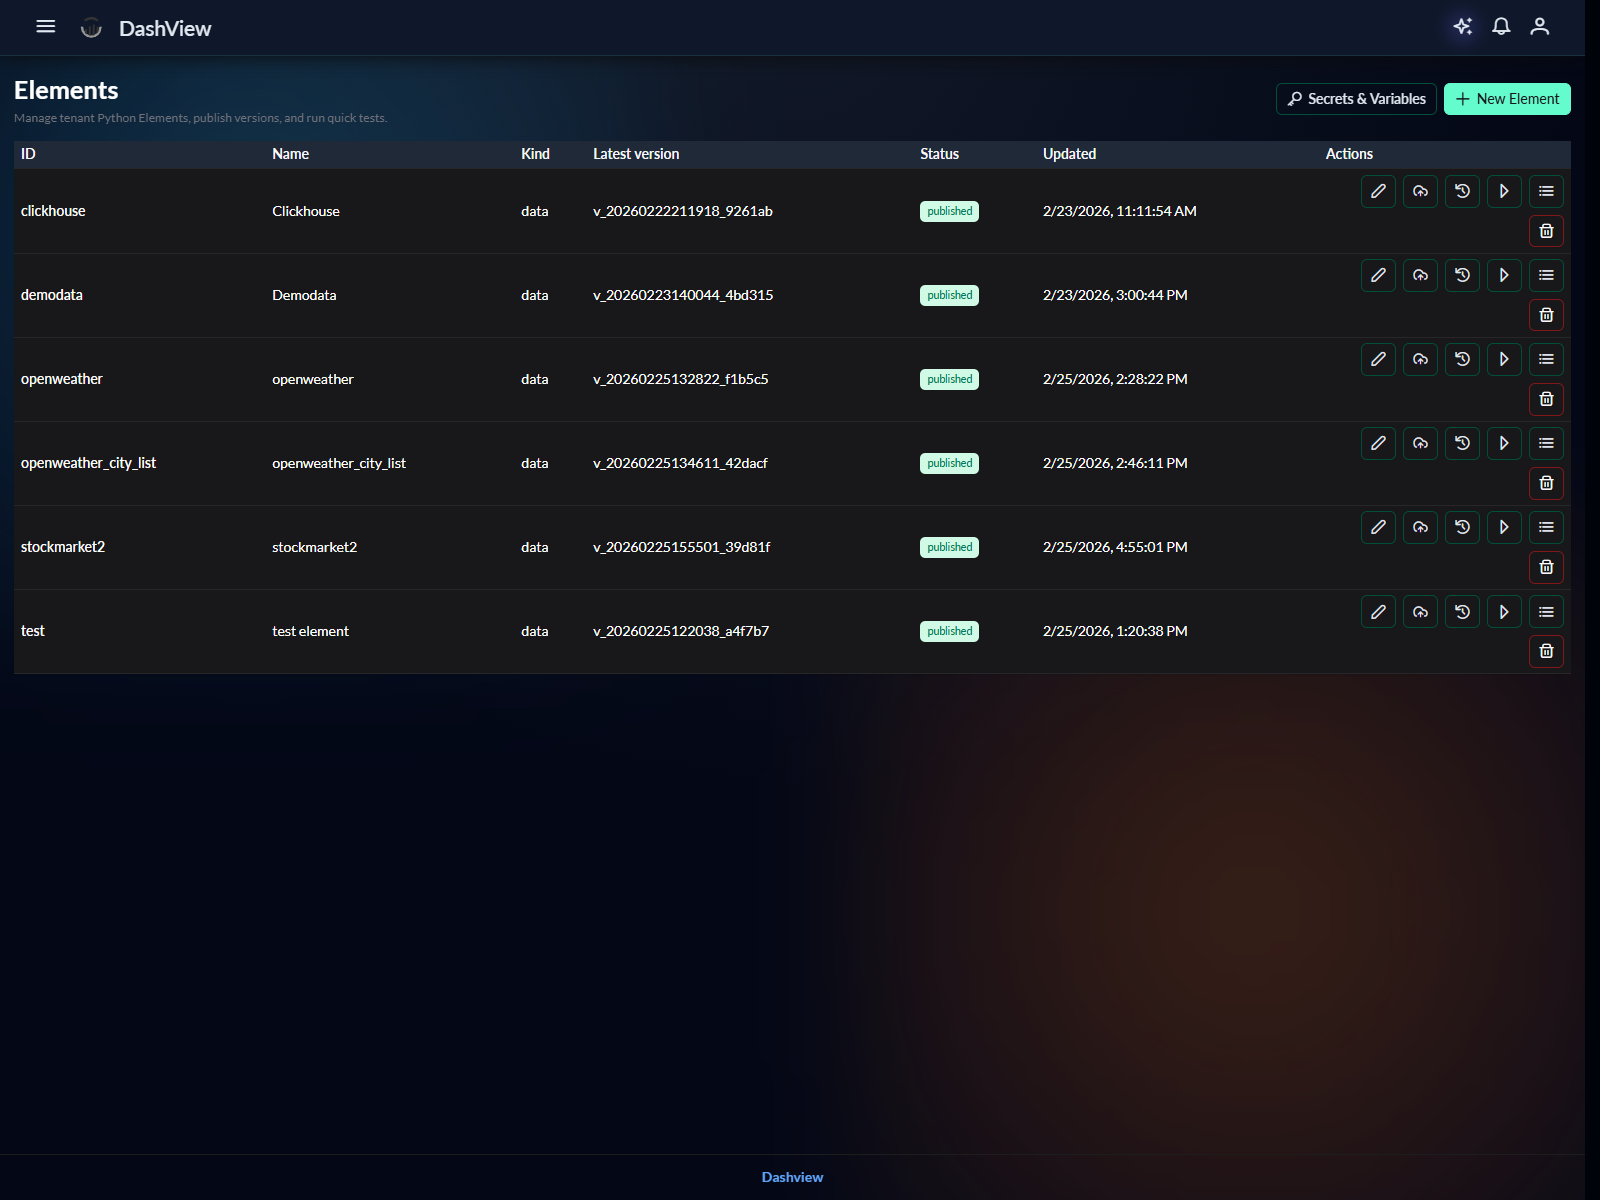Screen dimensions: 1600x1200
Task: Click the Updated column header
Action: (1069, 154)
